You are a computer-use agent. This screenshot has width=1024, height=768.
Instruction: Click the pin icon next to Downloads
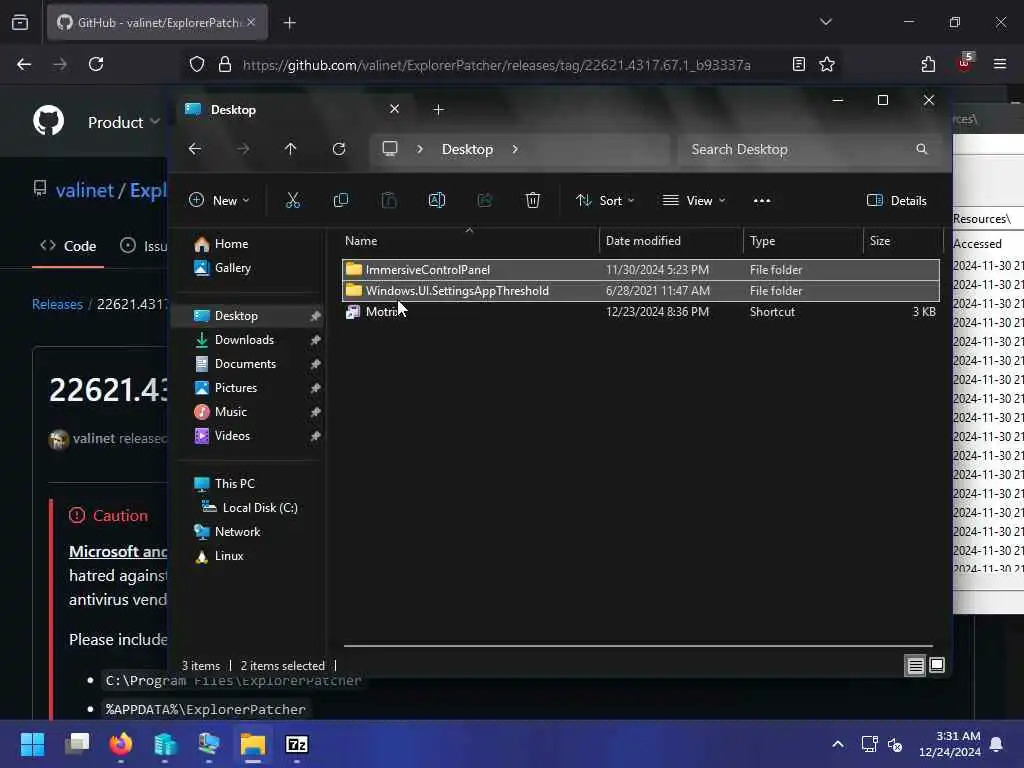pyautogui.click(x=315, y=340)
